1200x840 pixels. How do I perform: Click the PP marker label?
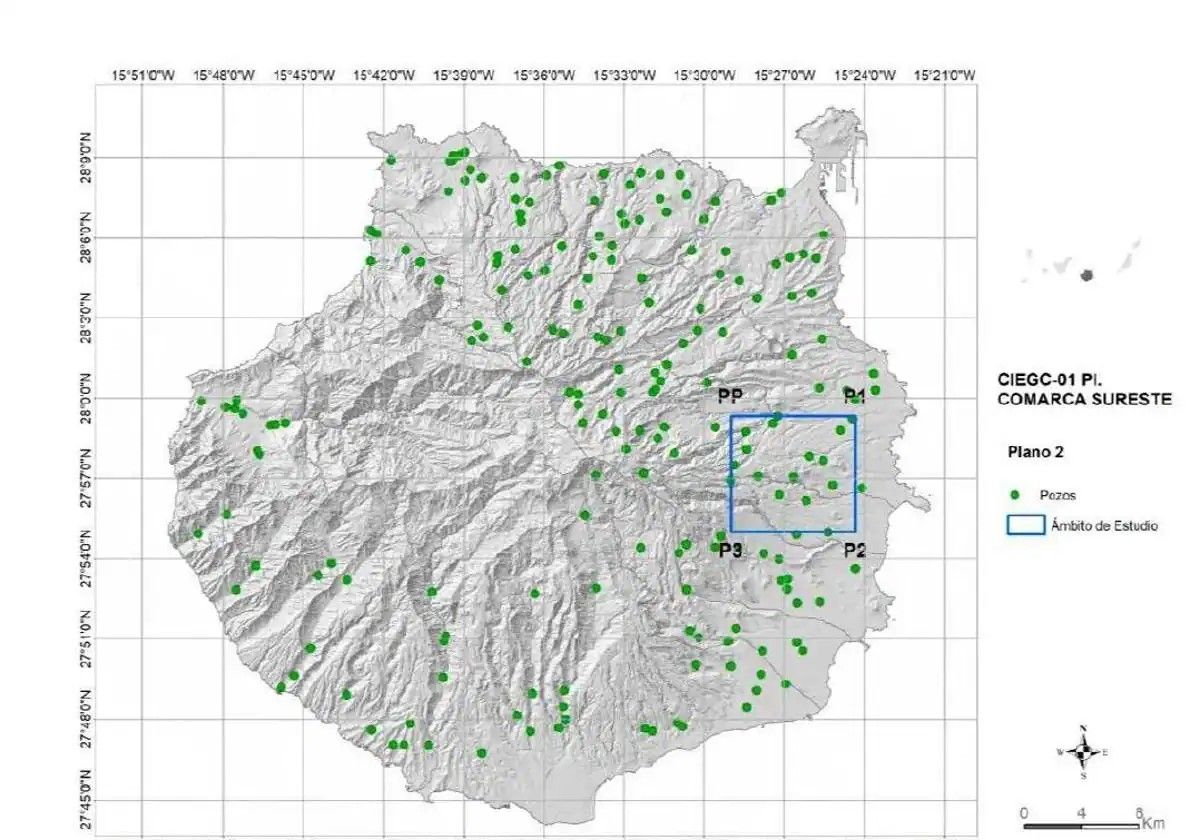(x=728, y=396)
